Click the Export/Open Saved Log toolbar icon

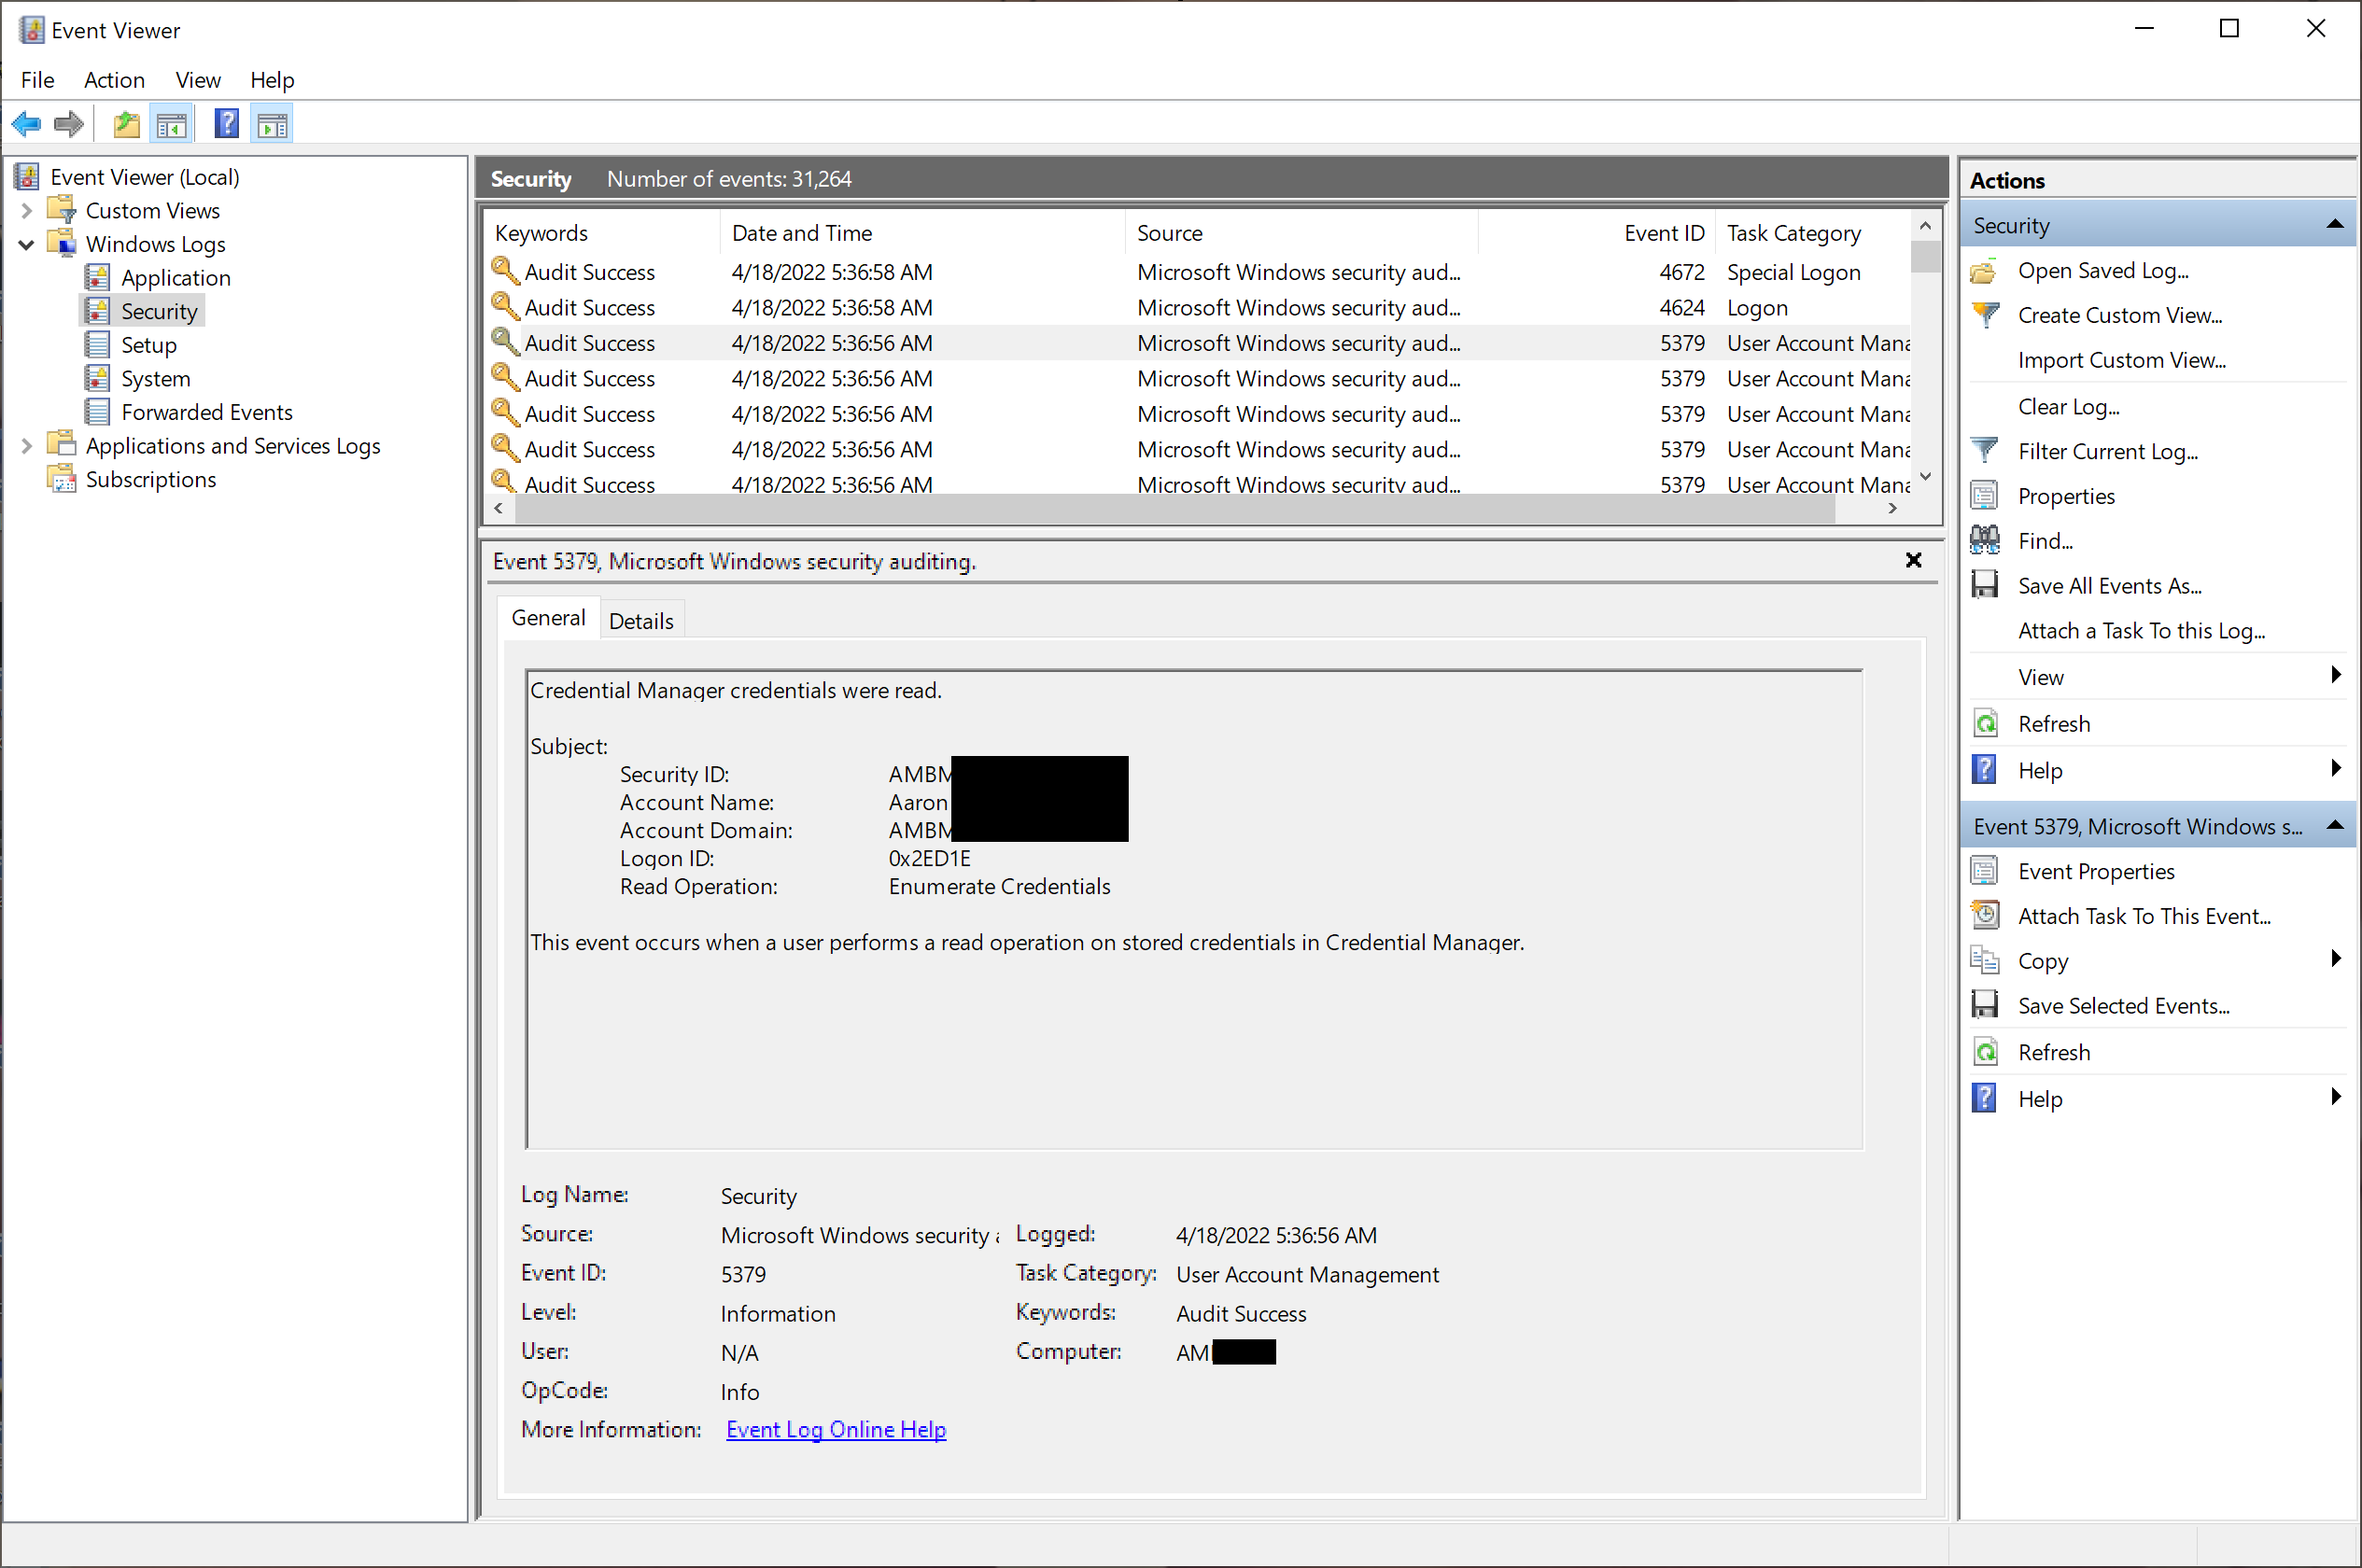coord(126,122)
